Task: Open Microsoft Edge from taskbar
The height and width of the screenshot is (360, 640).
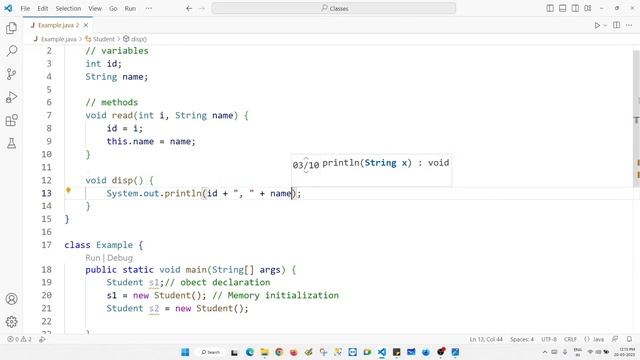Action: click(250, 352)
